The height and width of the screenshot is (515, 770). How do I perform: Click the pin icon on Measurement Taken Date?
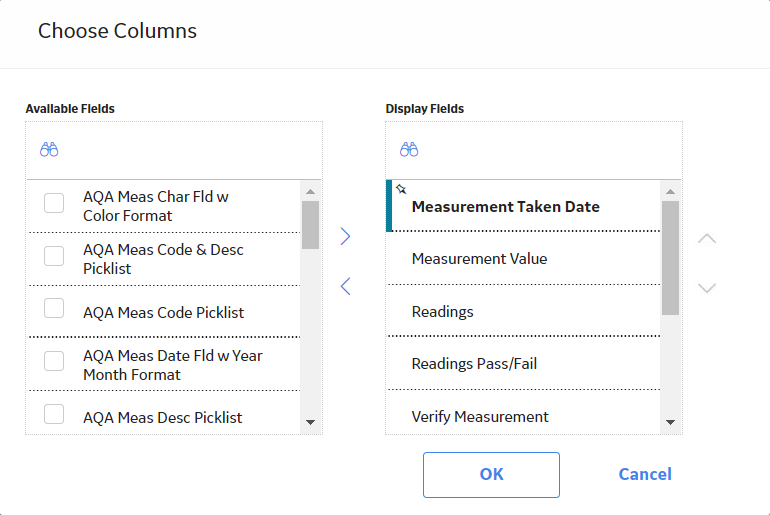click(401, 189)
